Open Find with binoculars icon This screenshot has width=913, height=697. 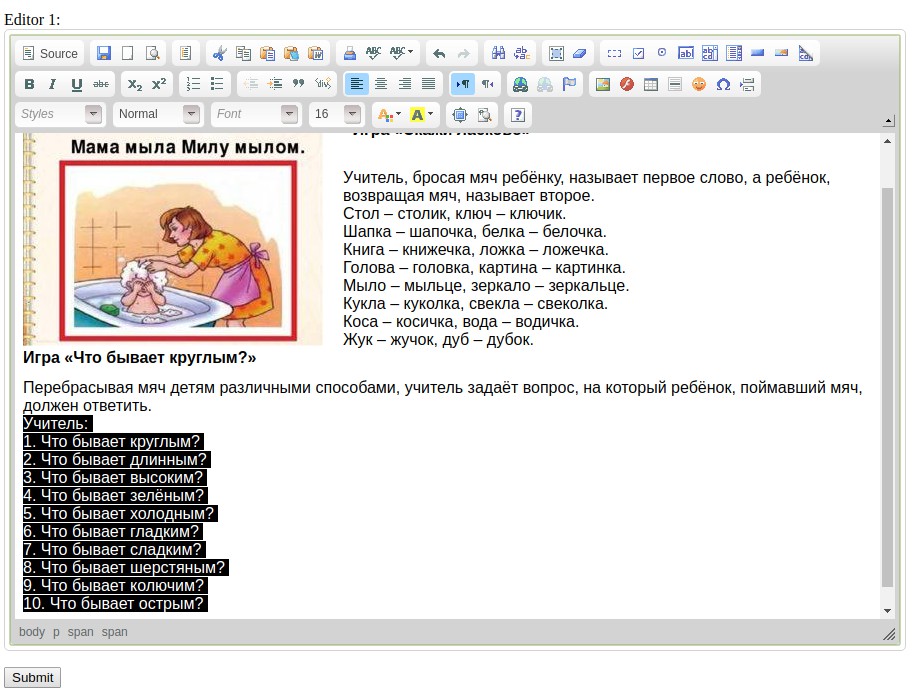tap(498, 54)
